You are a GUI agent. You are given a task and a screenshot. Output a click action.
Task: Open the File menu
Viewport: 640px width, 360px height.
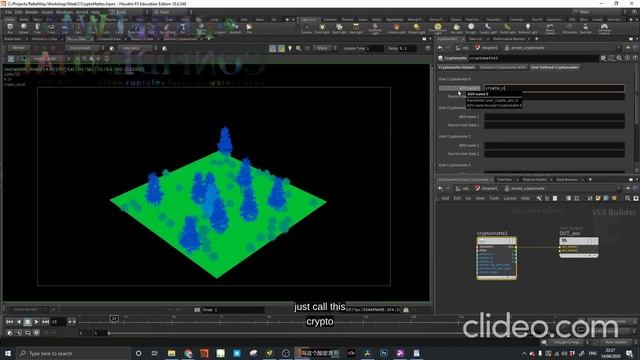coord(9,12)
